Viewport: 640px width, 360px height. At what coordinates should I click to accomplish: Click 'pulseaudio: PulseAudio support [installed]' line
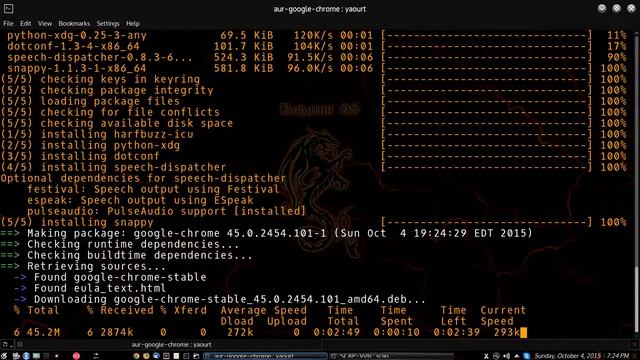point(167,211)
